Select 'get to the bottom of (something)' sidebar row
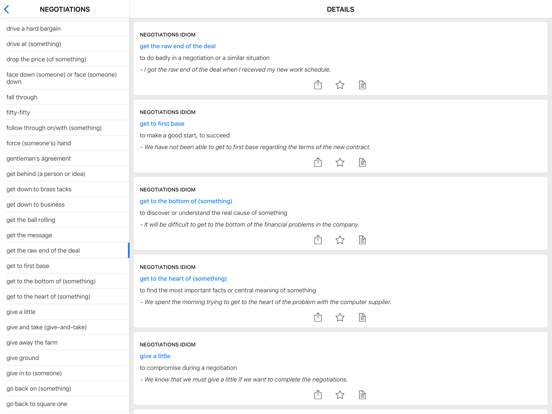552x414 pixels. click(65, 281)
